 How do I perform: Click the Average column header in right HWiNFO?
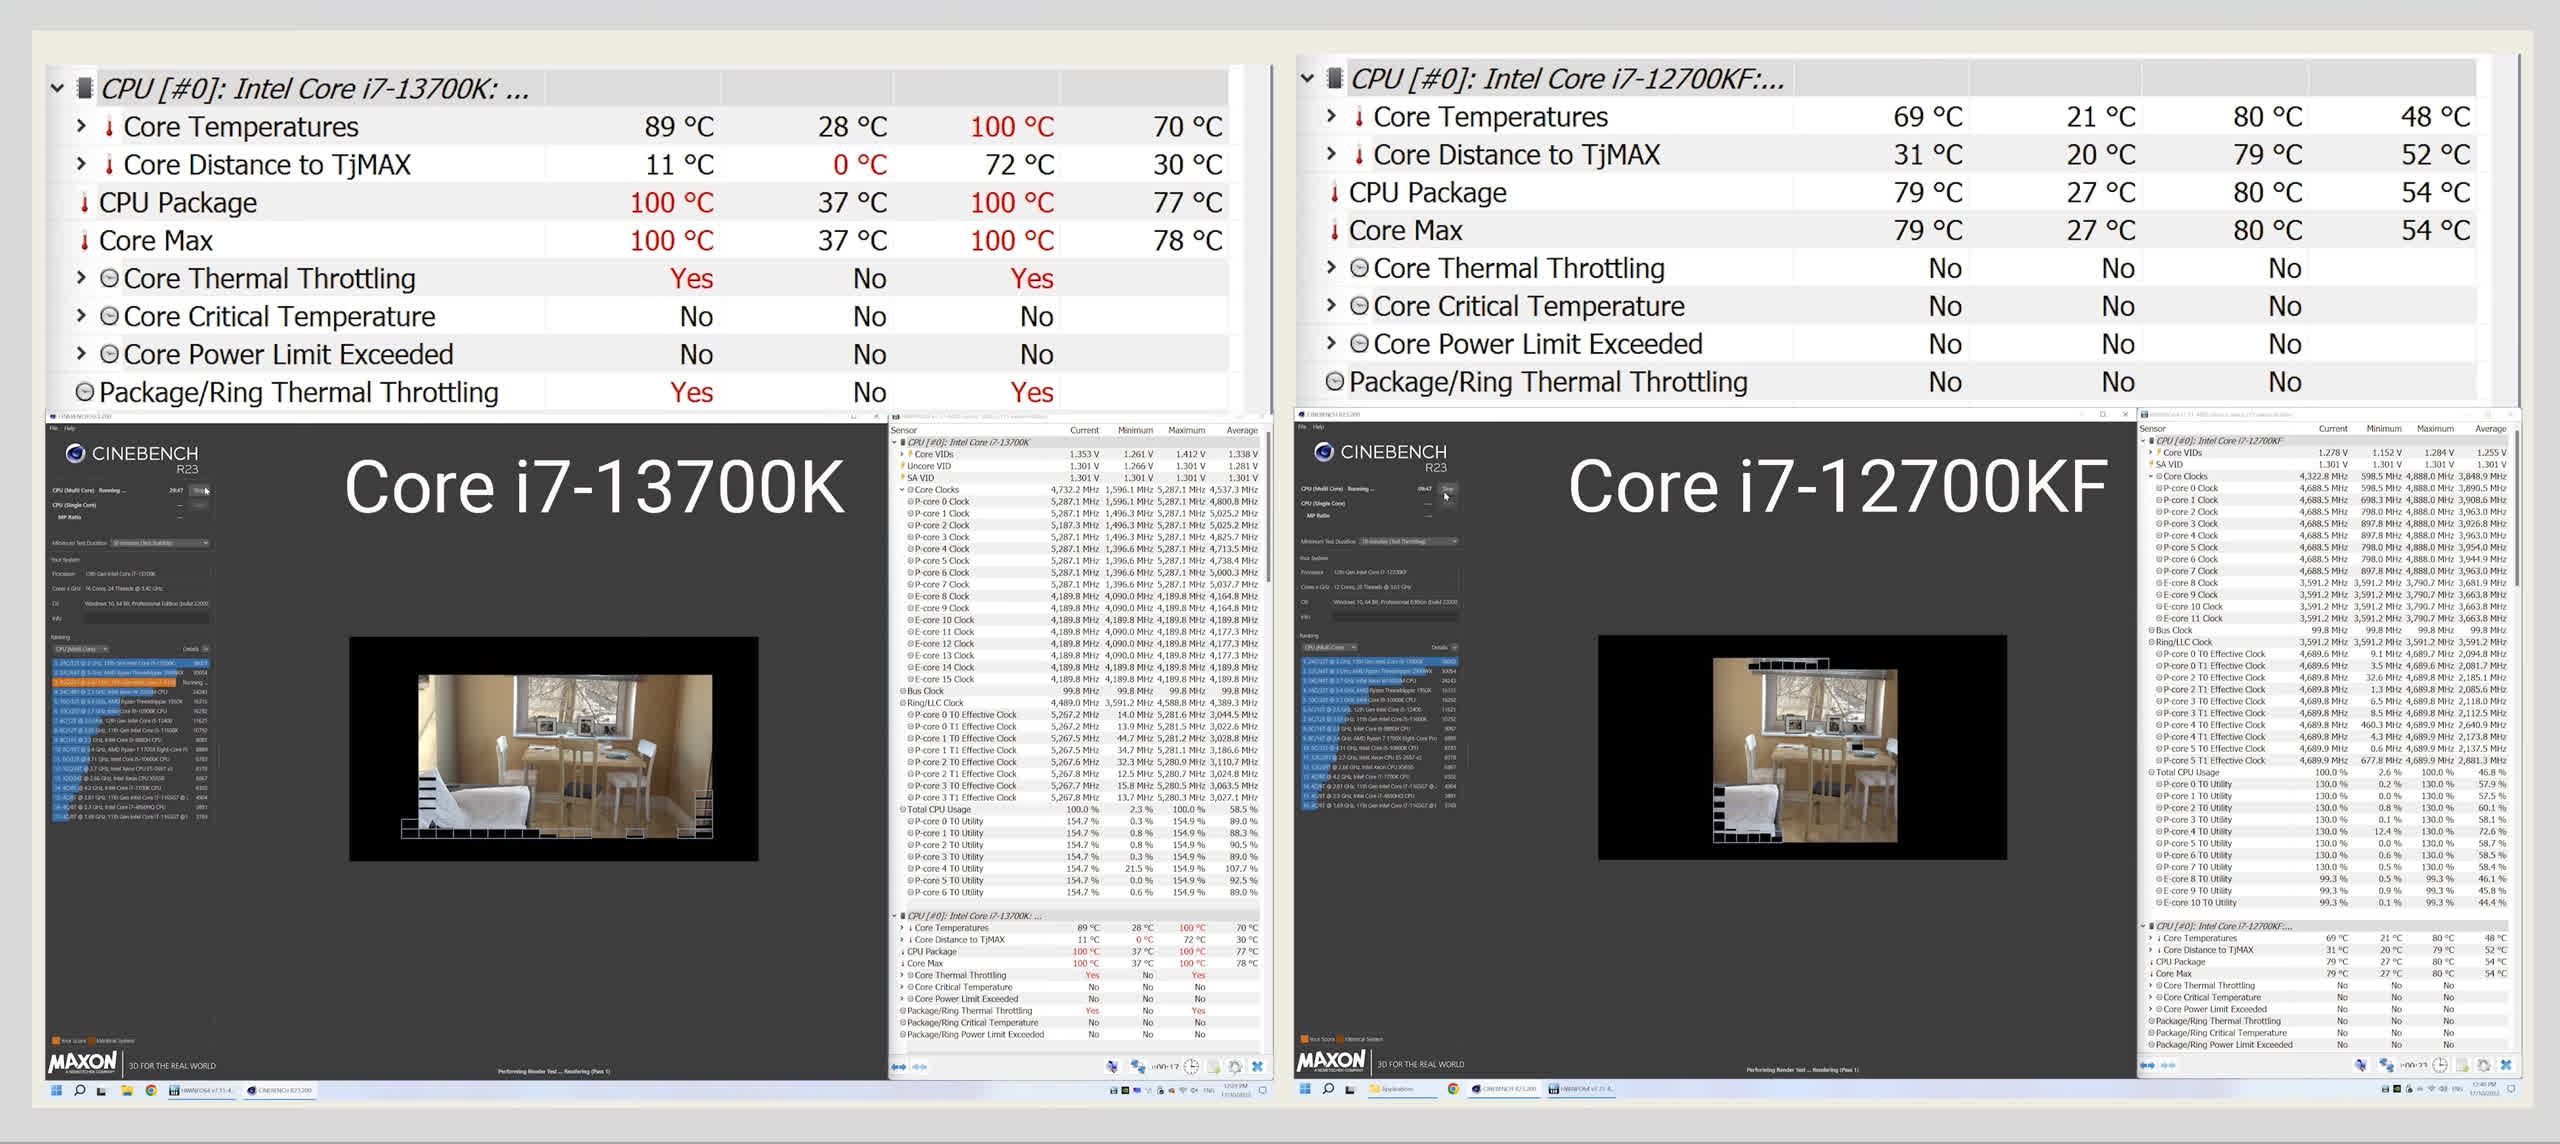pyautogui.click(x=2491, y=428)
